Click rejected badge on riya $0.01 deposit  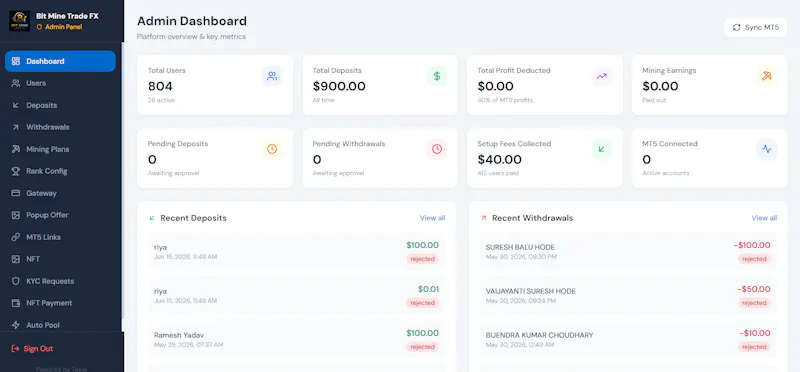[x=422, y=303]
